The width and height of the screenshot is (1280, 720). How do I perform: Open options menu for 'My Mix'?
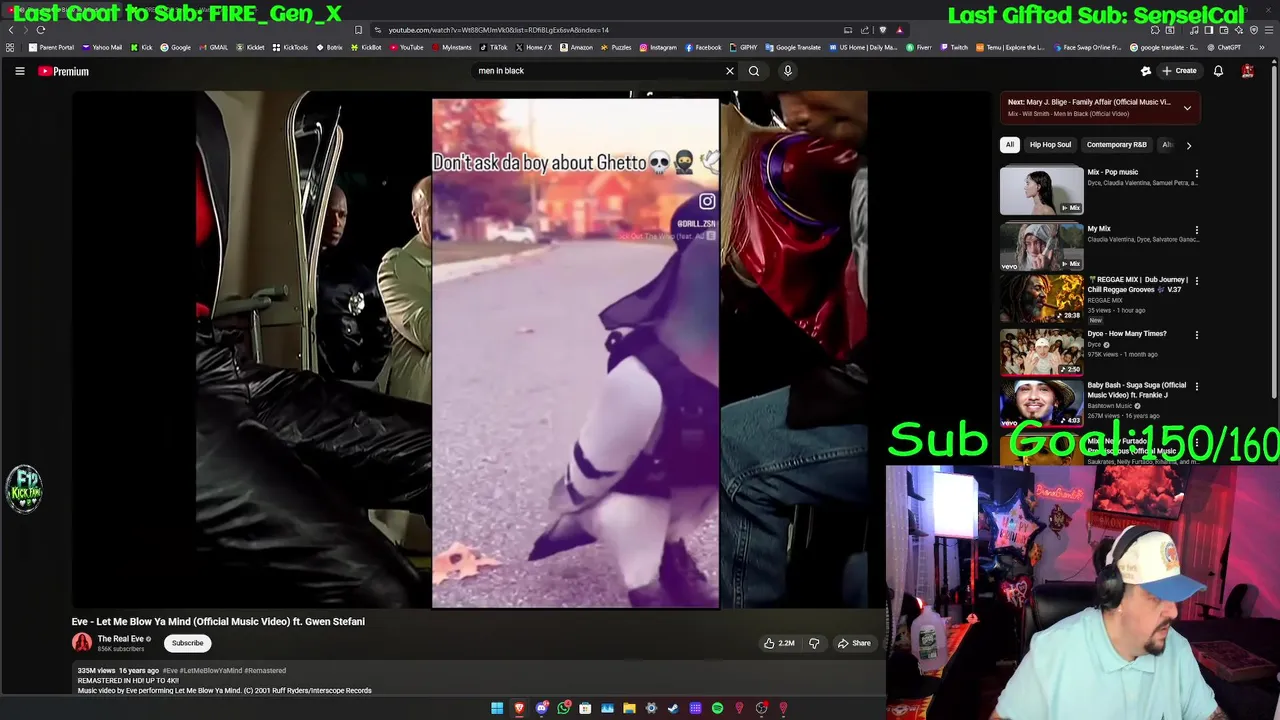click(x=1196, y=230)
